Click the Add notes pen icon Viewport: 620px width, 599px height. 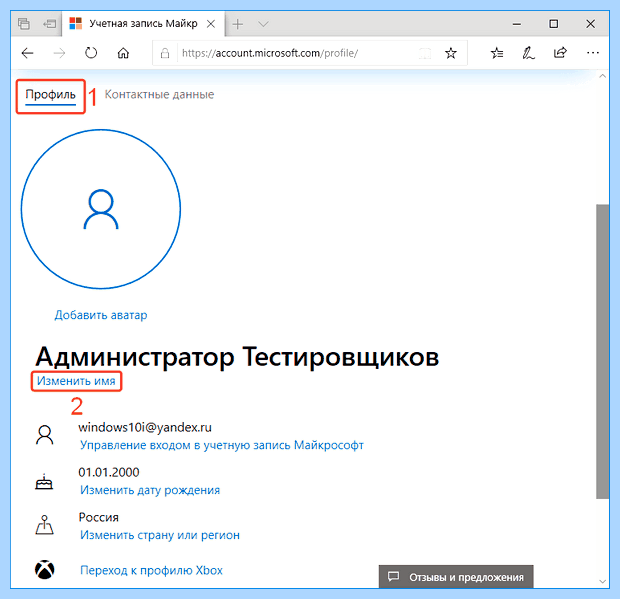[529, 53]
